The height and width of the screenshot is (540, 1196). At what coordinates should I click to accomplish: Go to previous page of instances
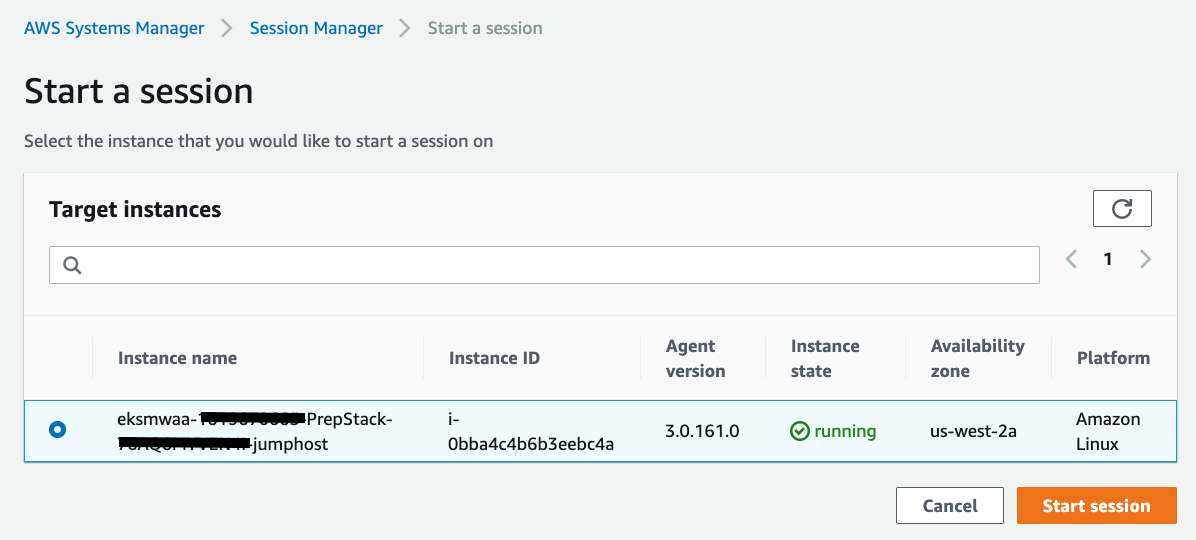(1072, 259)
